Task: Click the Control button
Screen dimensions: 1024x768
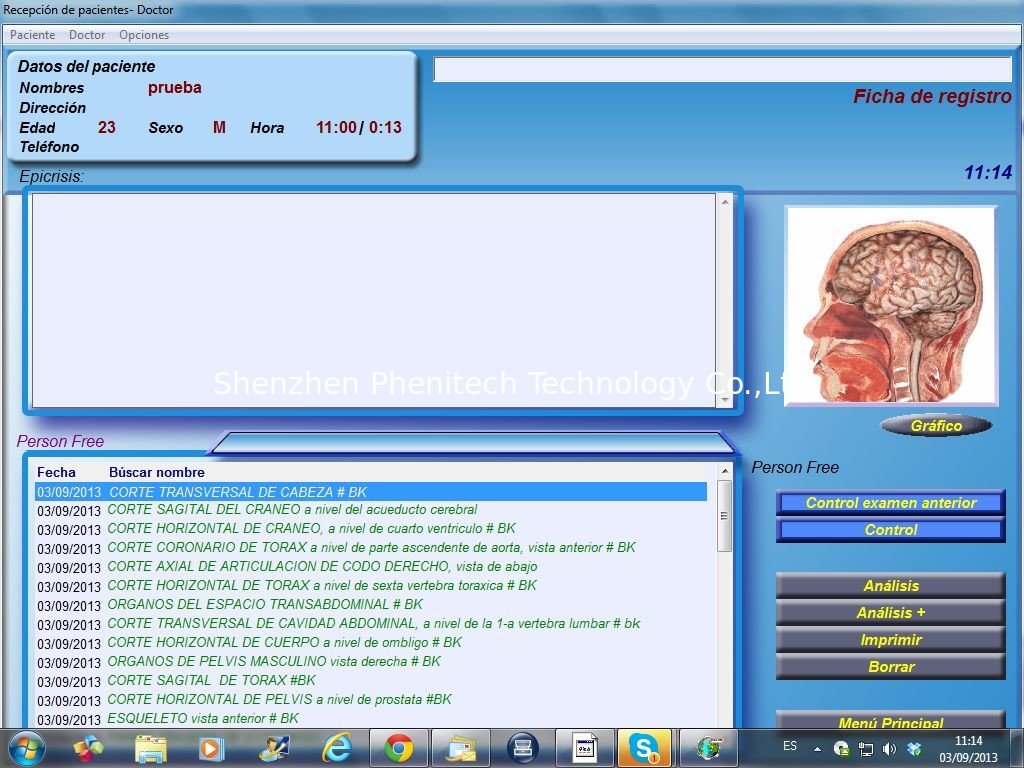Action: pyautogui.click(x=891, y=530)
